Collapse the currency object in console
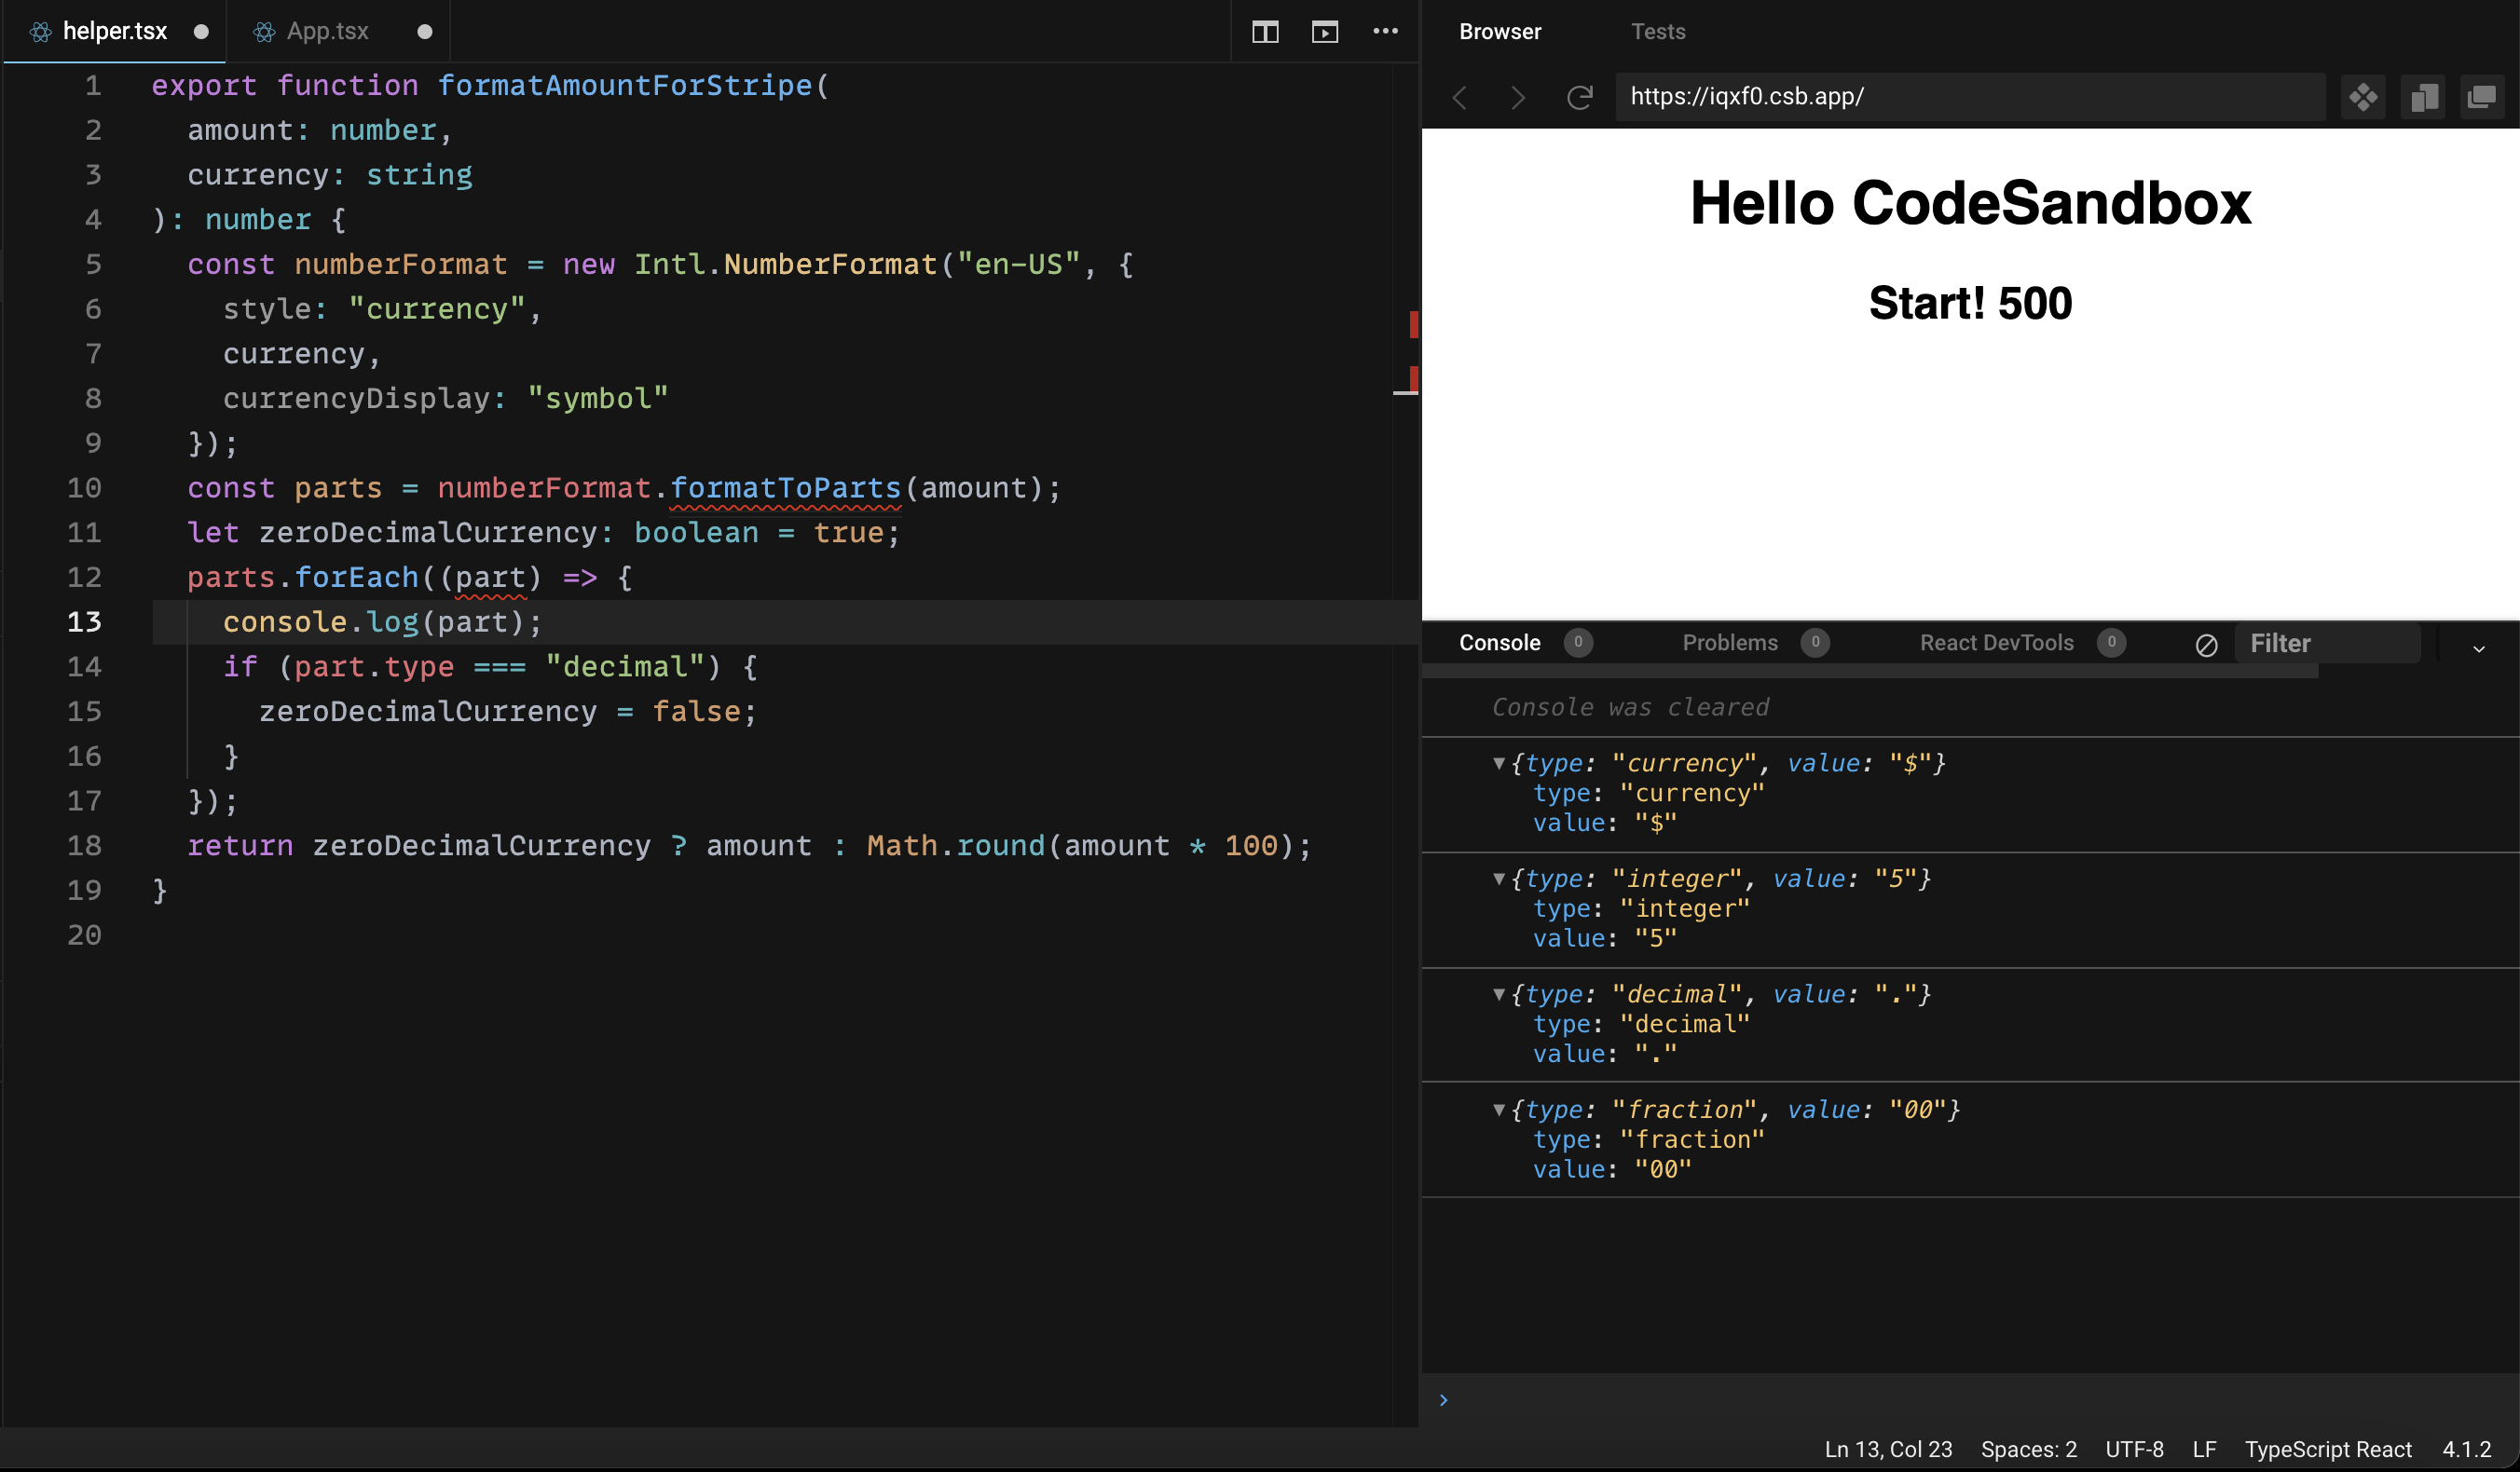Viewport: 2520px width, 1472px height. click(1499, 764)
